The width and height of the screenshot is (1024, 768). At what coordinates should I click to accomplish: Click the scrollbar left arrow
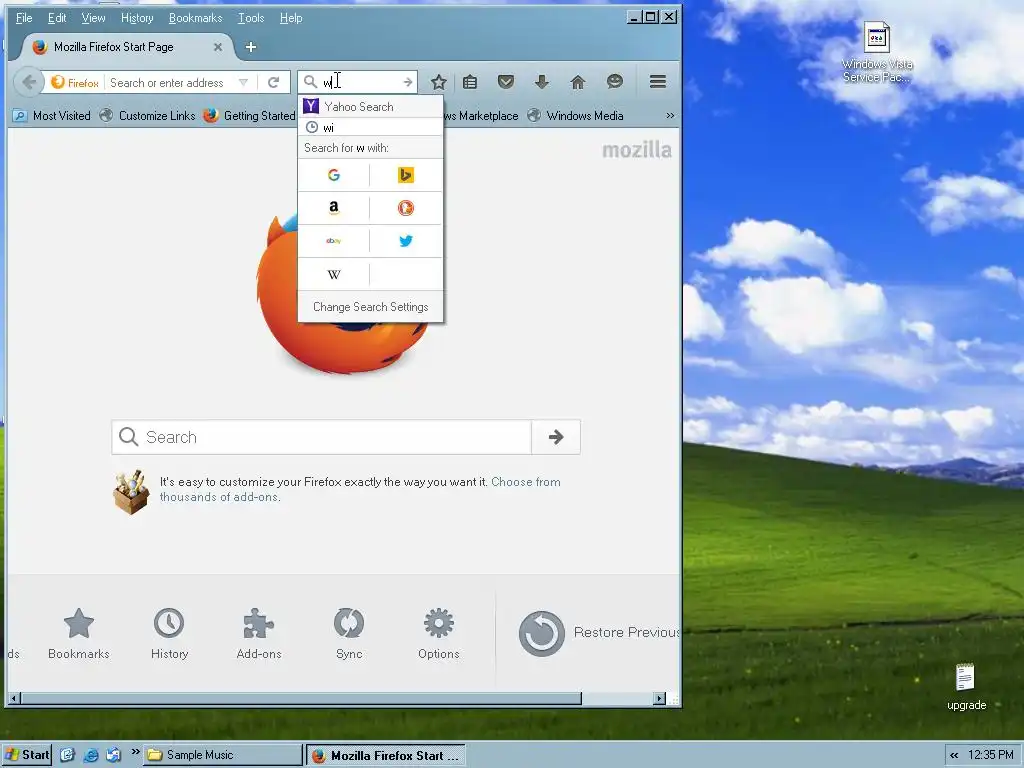(14, 698)
